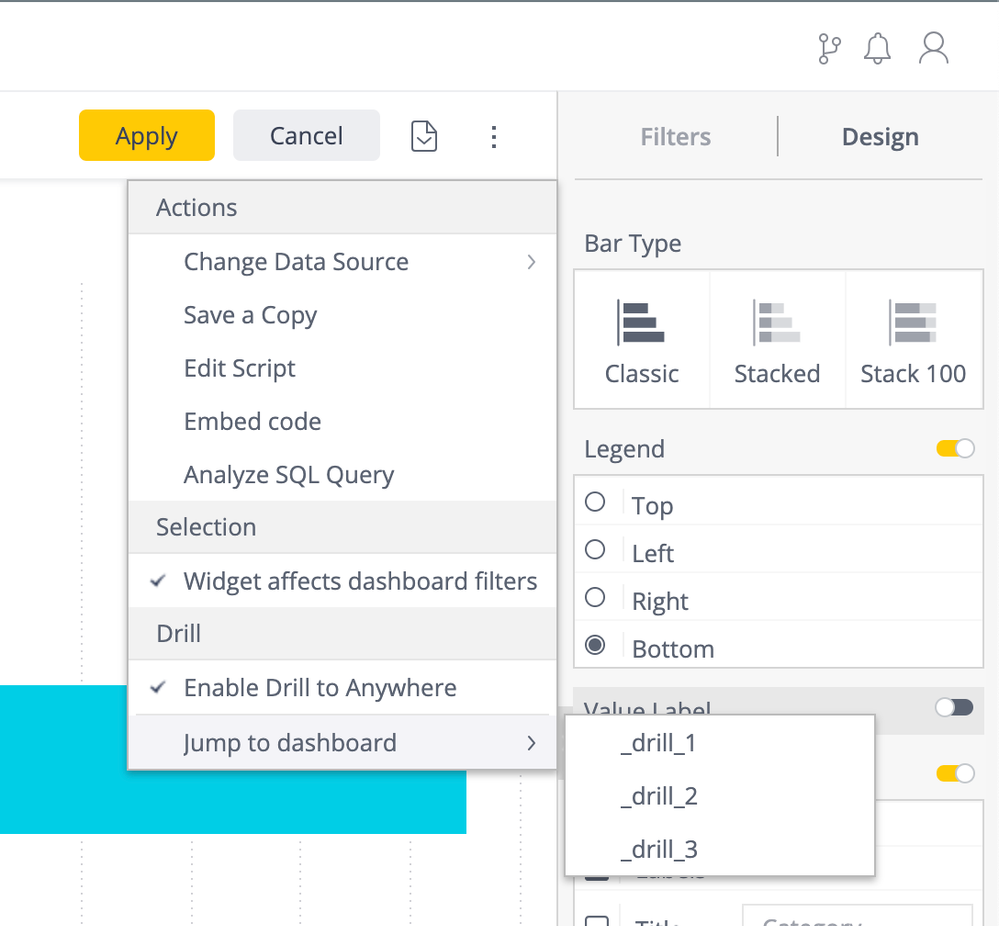
Task: Toggle the Legend switch off
Action: 955,449
